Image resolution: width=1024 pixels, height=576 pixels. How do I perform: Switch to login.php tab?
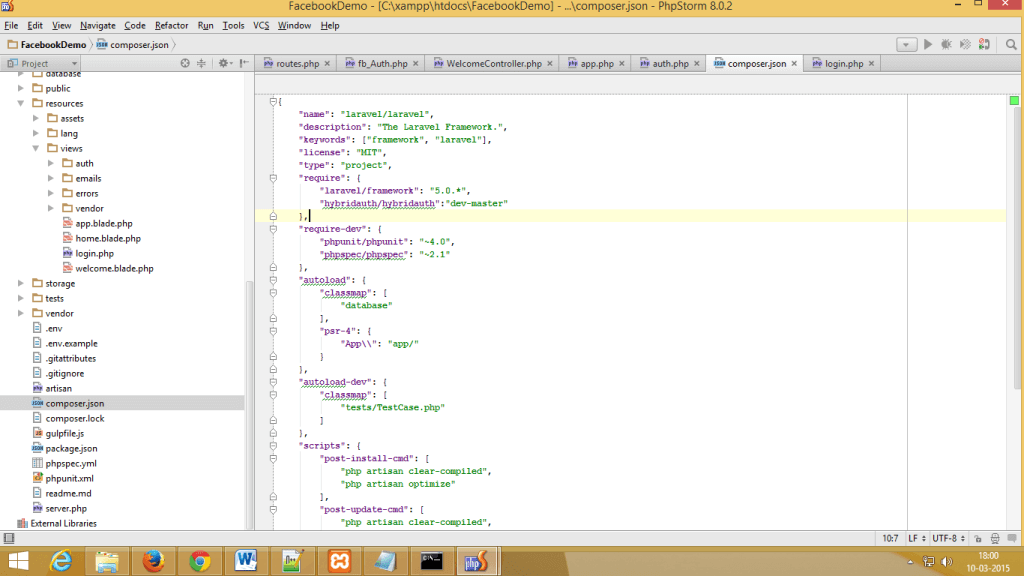(x=844, y=63)
